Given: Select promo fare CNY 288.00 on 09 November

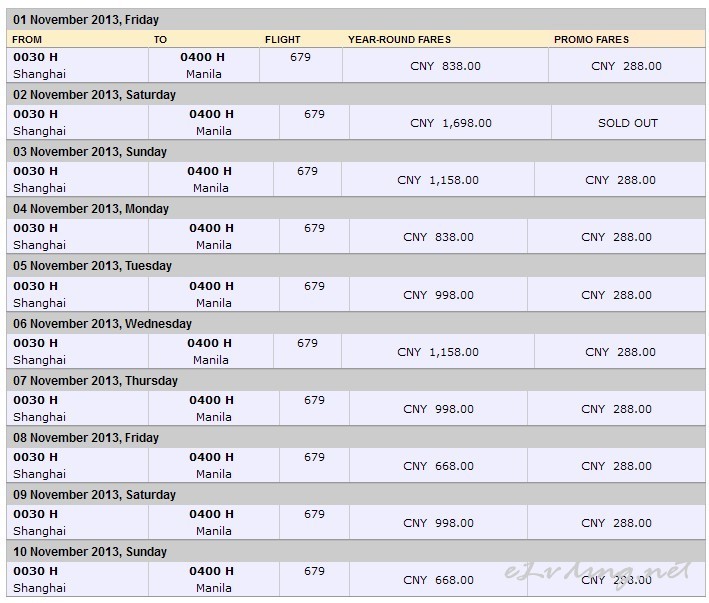Looking at the screenshot, I should pyautogui.click(x=616, y=523).
